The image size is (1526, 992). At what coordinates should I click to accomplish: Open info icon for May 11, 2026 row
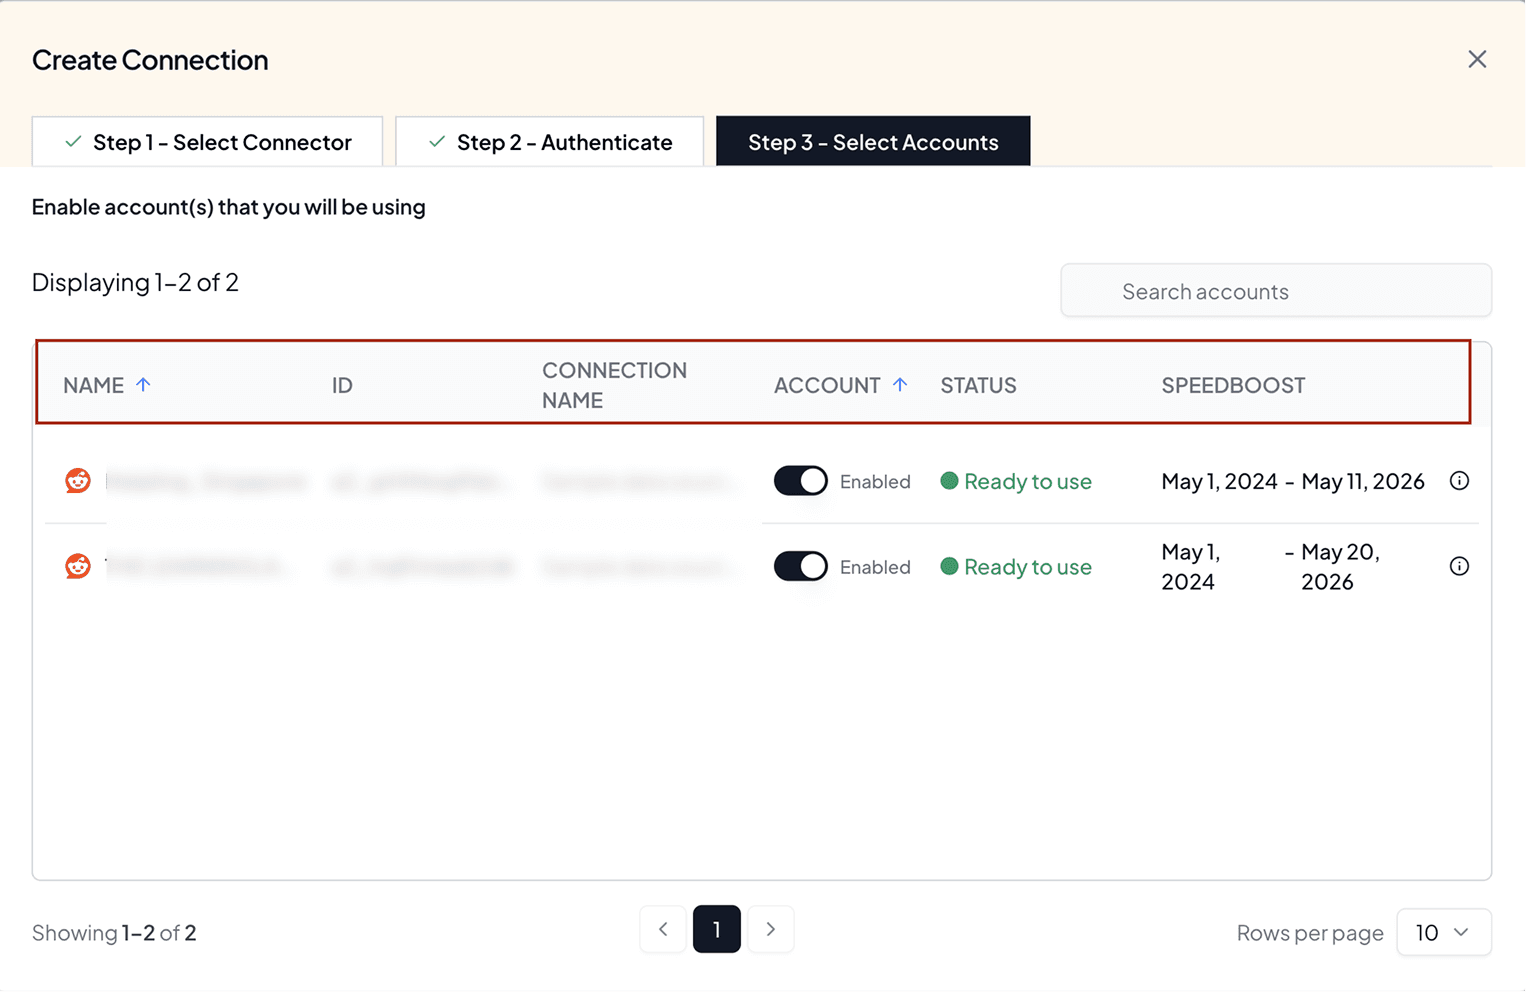[1459, 481]
